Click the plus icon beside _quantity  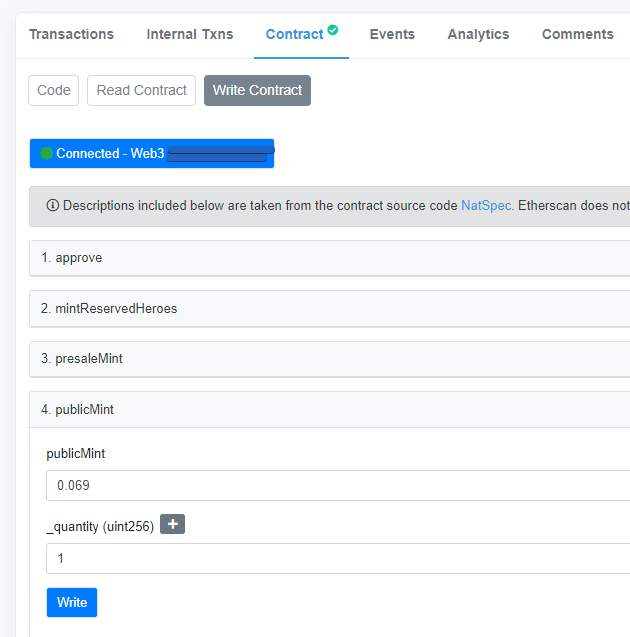coord(173,524)
